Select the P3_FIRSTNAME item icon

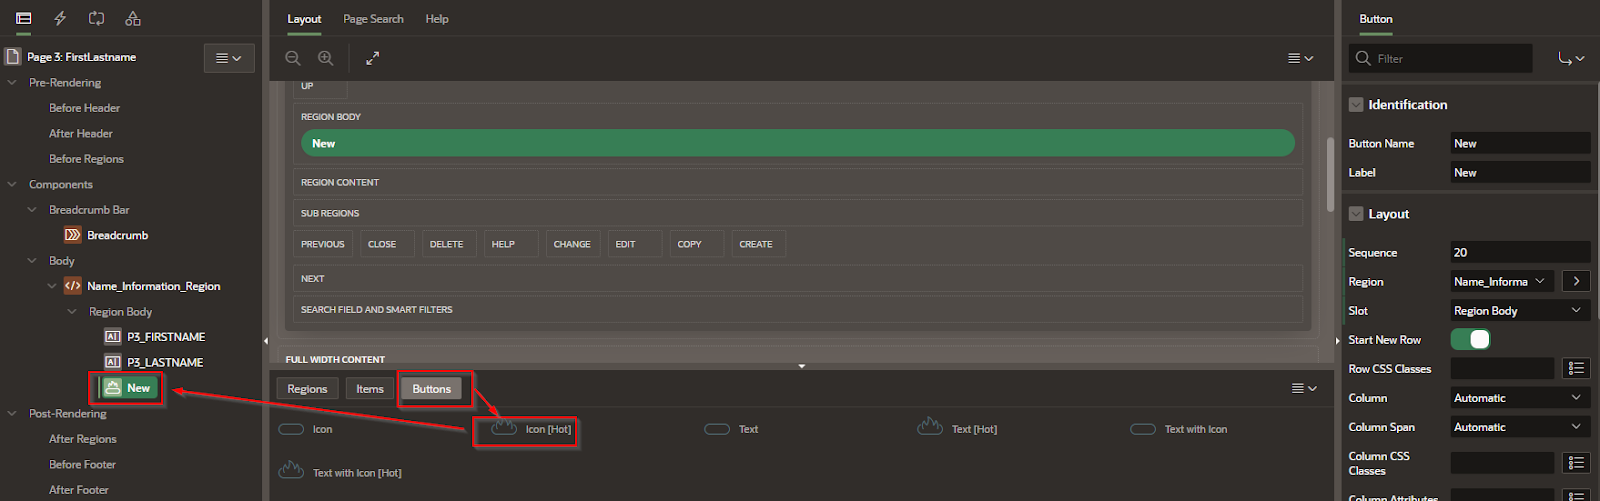(113, 337)
